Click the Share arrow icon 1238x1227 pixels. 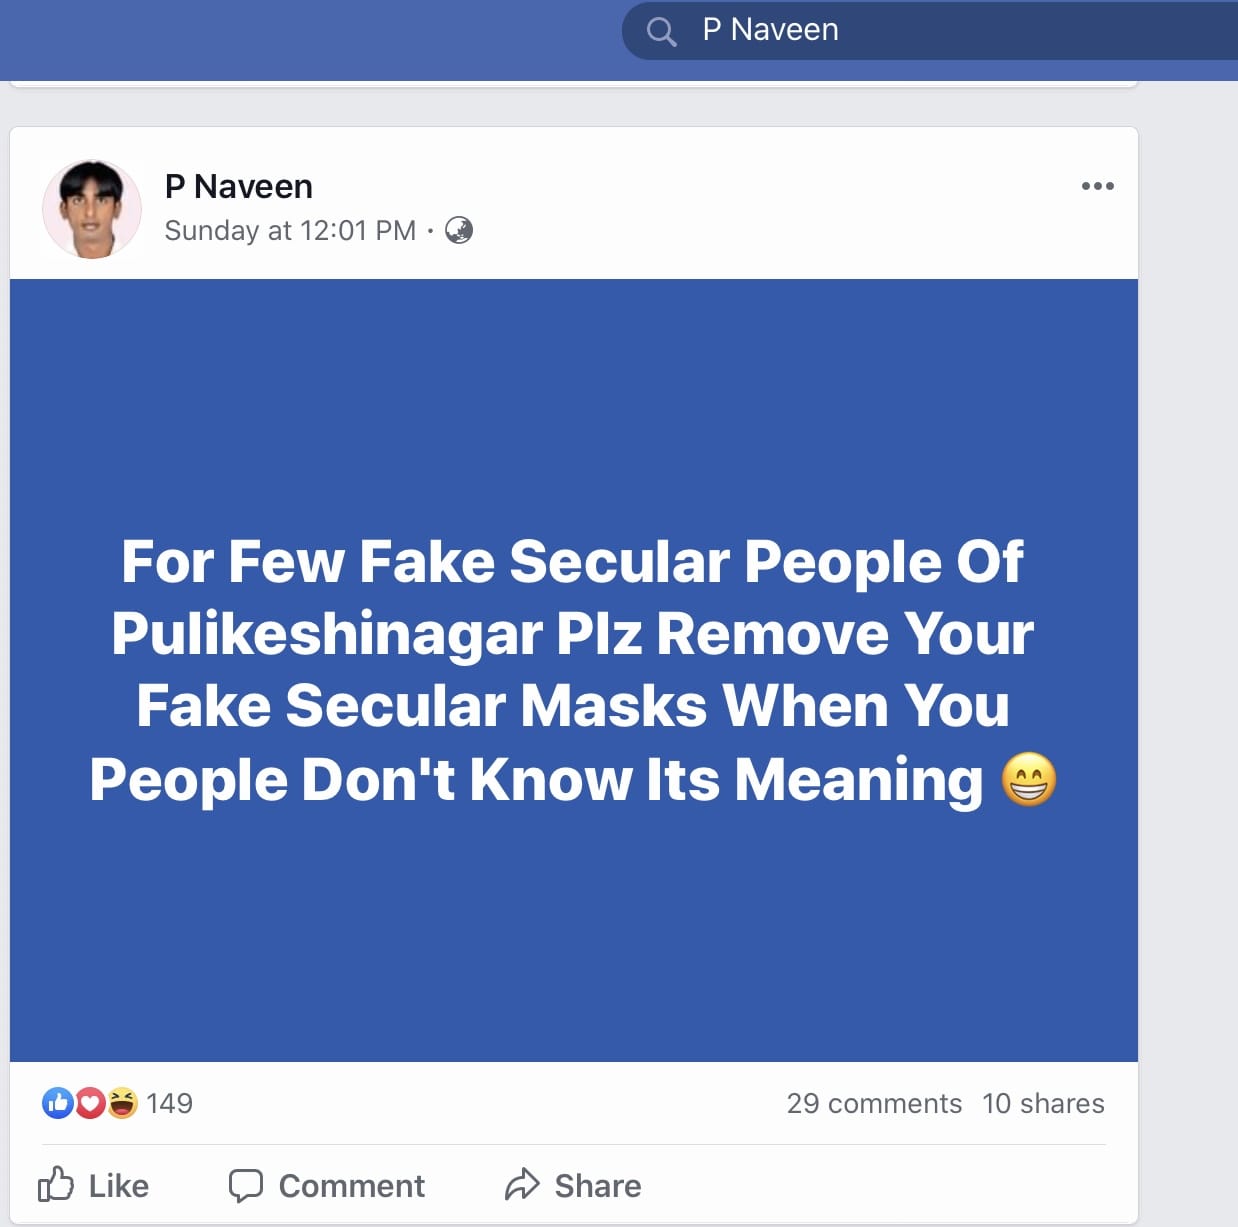click(x=522, y=1185)
